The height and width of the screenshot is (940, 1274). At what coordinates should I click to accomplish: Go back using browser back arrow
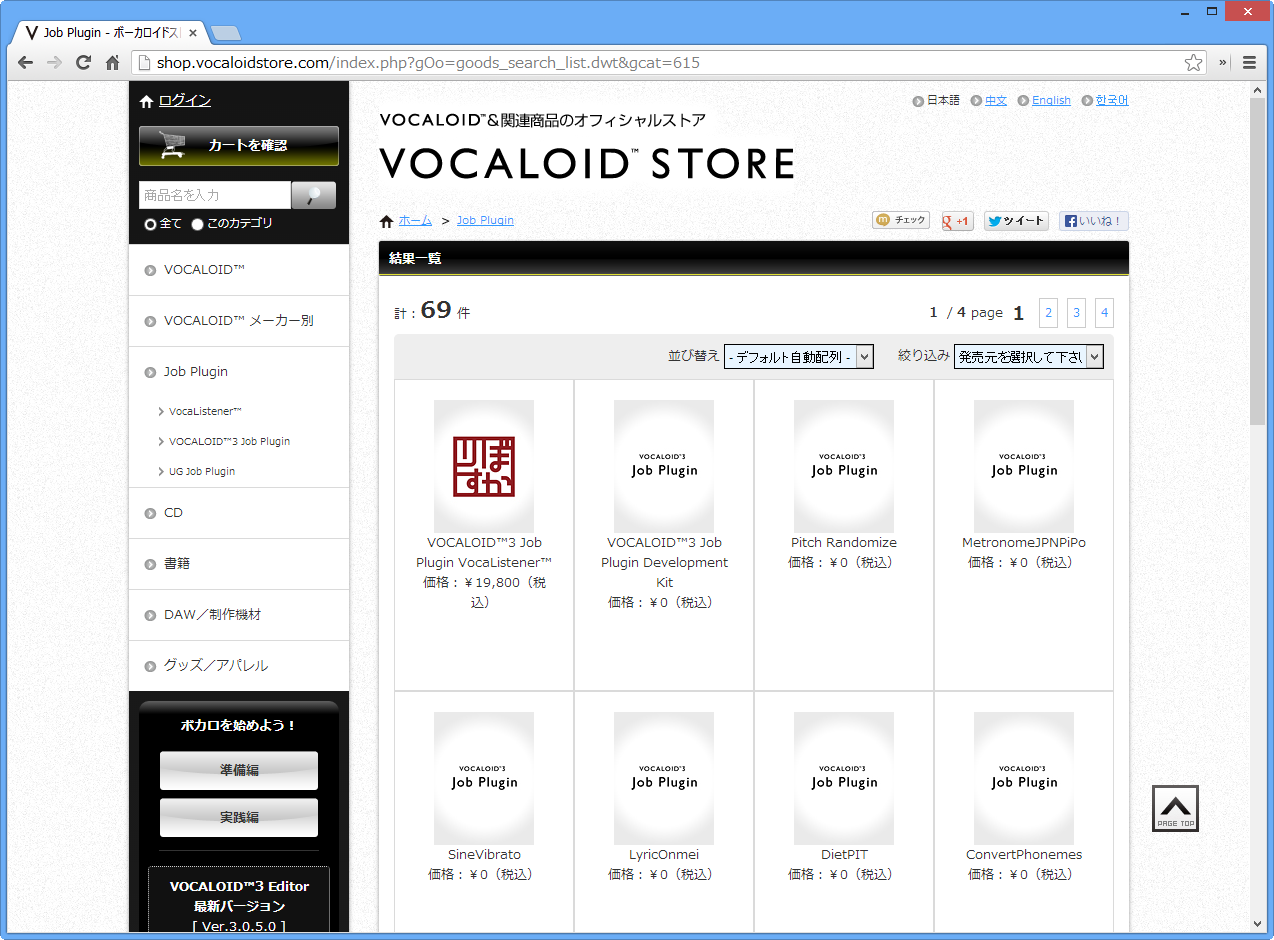[25, 62]
